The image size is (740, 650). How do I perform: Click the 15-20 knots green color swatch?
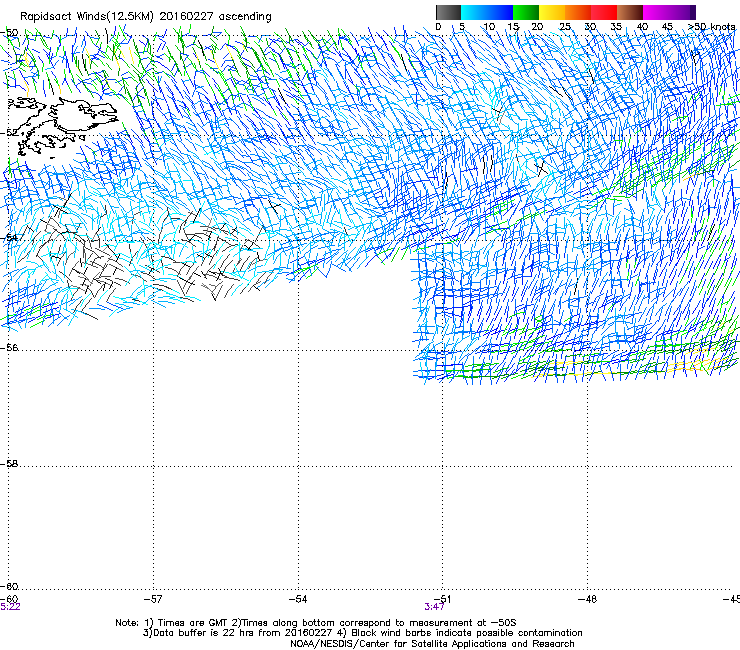526,12
